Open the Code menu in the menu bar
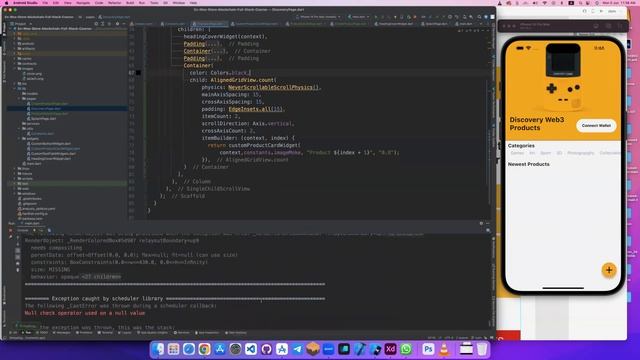Screen dimensions: 640x360 (x=99, y=2)
